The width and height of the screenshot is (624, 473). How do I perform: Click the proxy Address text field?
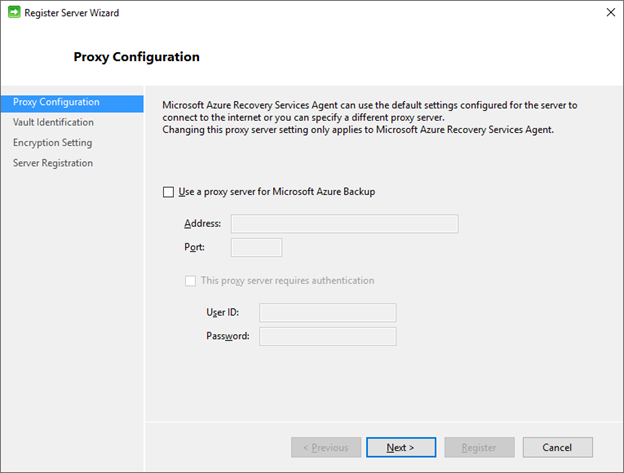[x=344, y=224]
